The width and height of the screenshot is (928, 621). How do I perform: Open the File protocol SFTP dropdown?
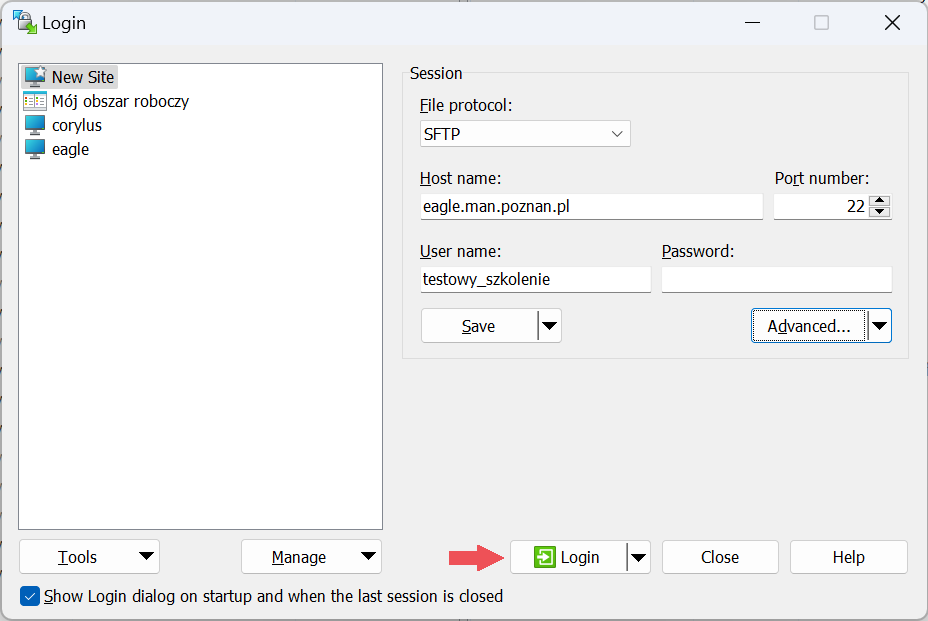pos(525,133)
